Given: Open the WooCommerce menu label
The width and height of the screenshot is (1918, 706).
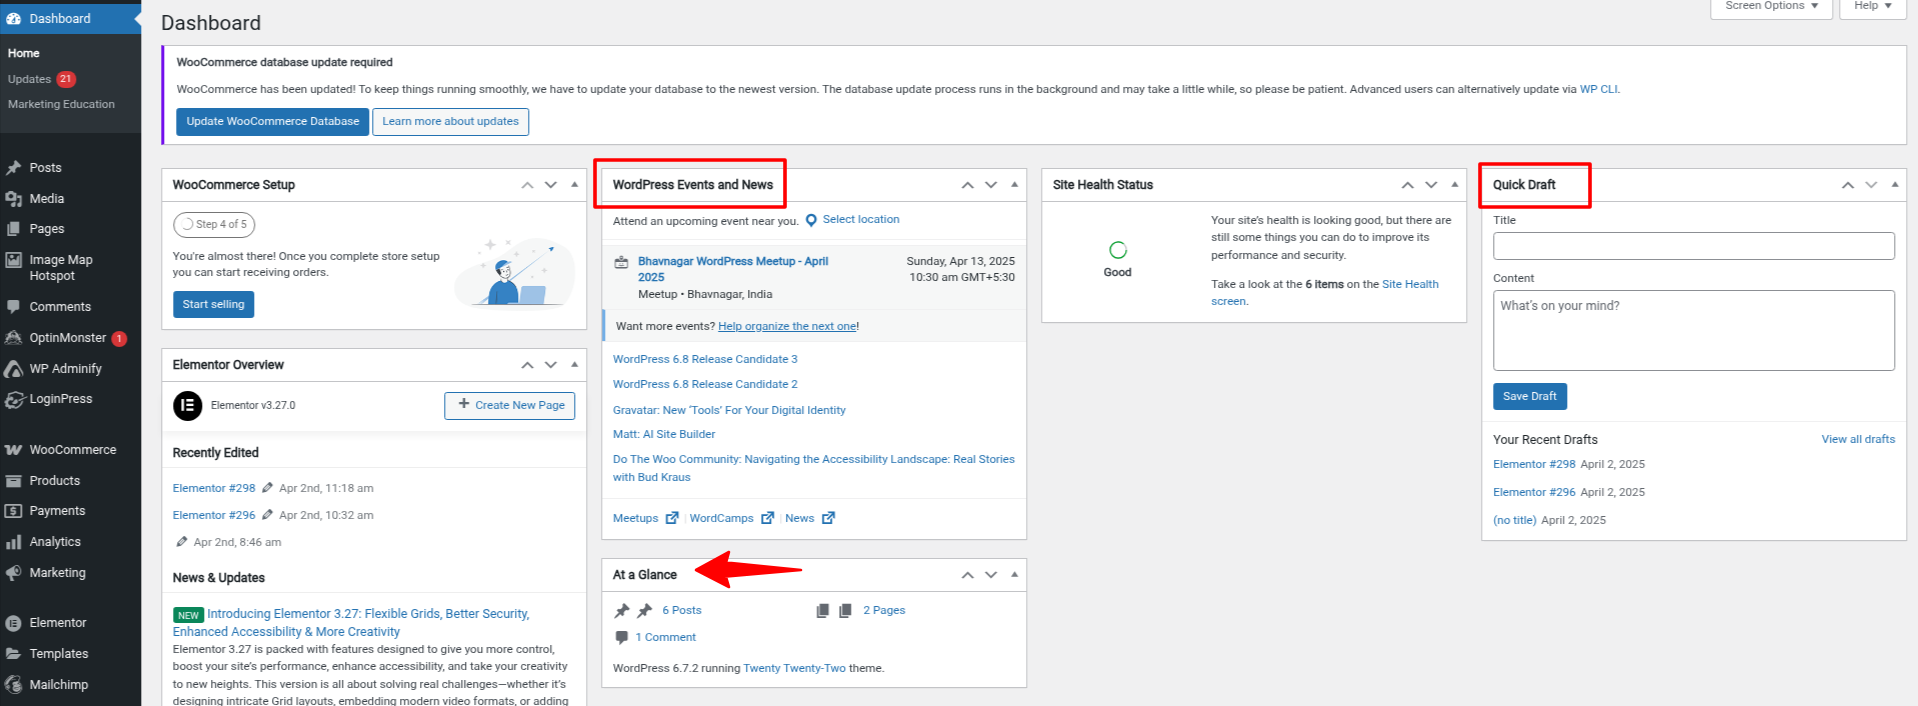Looking at the screenshot, I should tap(73, 450).
